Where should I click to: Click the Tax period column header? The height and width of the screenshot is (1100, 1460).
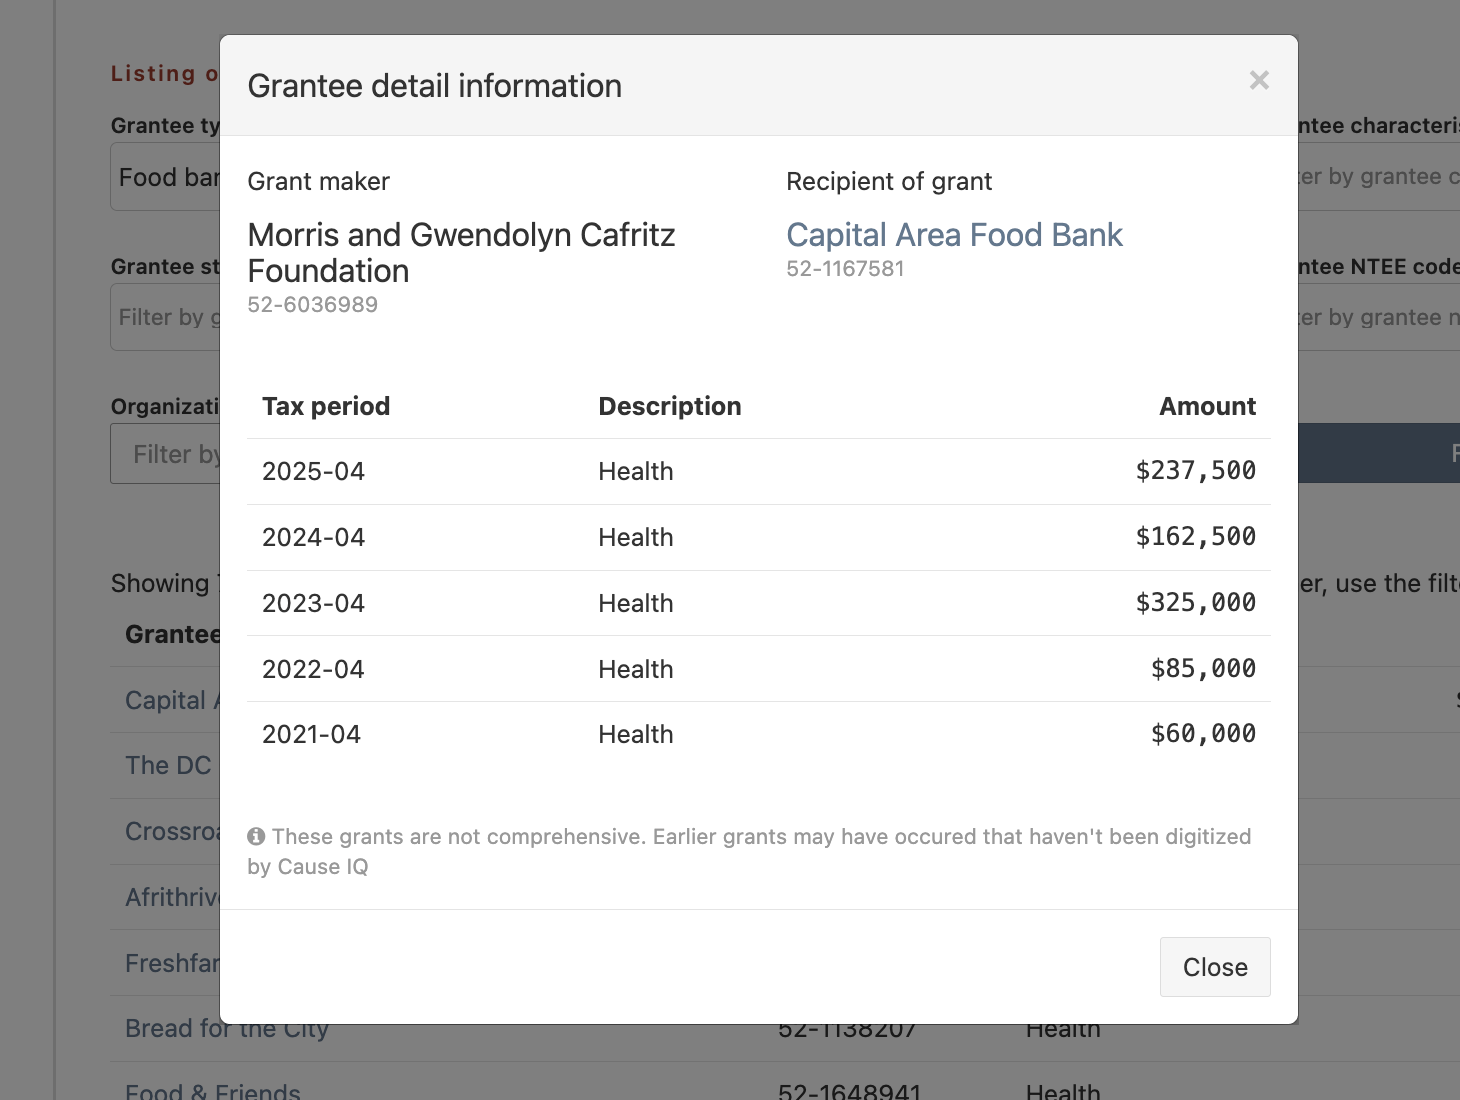tap(326, 406)
